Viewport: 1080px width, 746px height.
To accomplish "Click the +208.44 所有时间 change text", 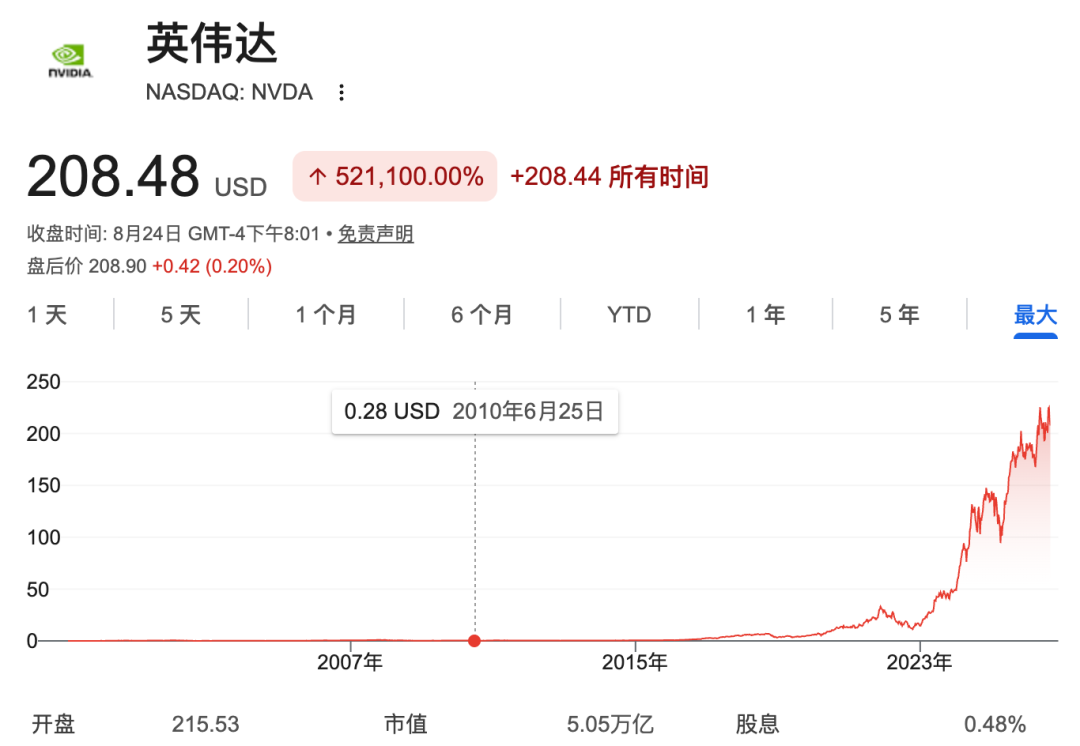I will [x=609, y=177].
